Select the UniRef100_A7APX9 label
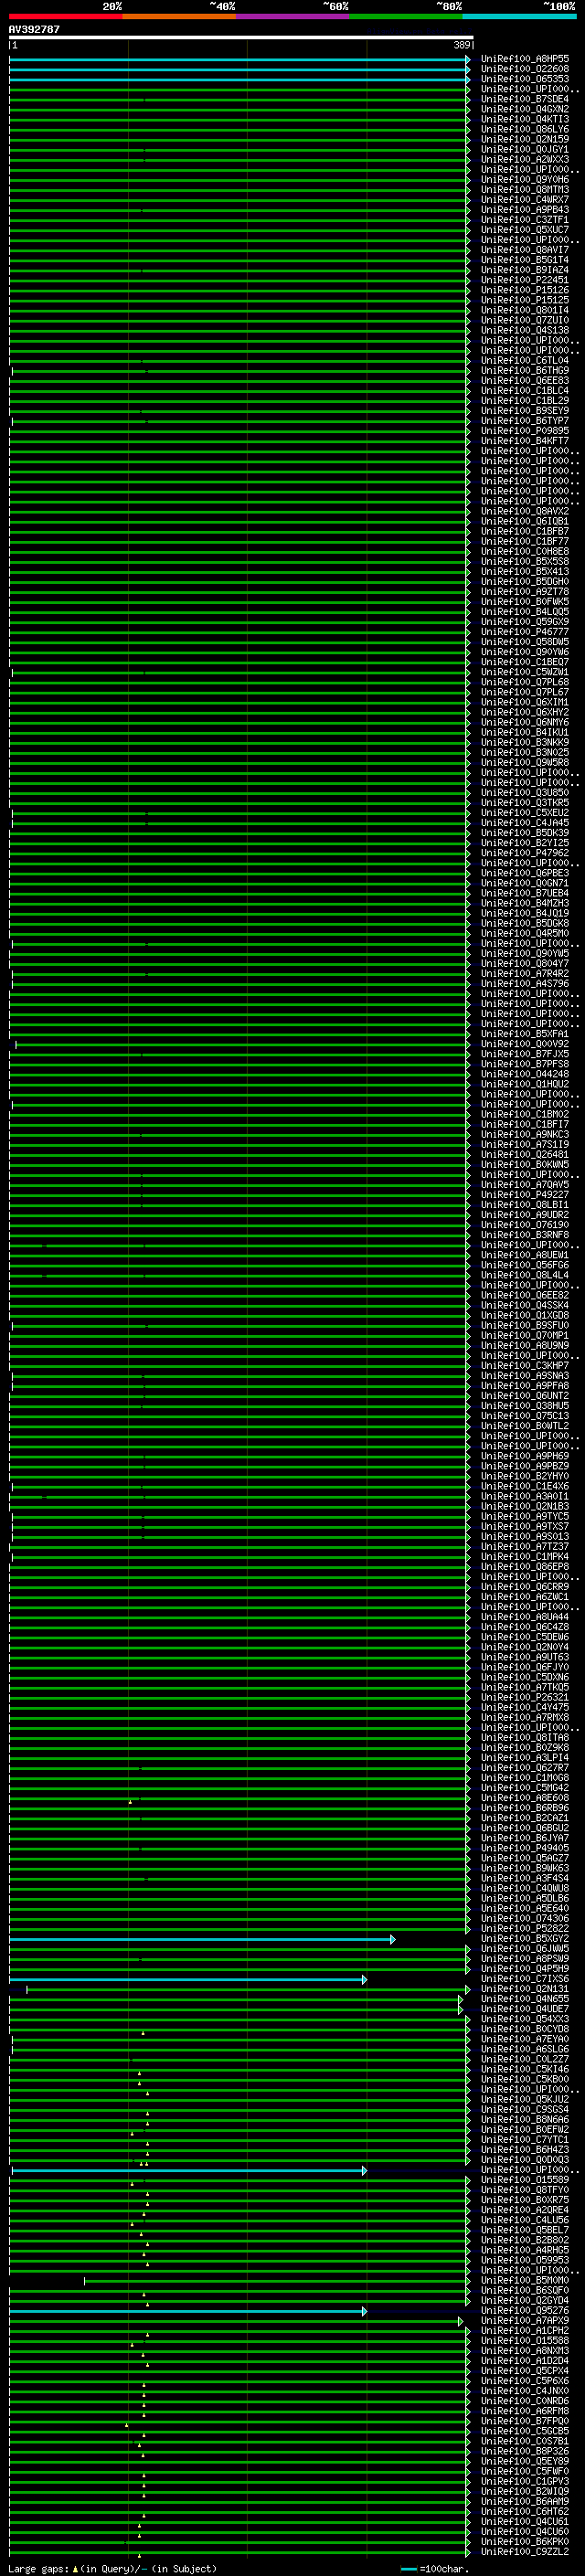Screen dimensions: 585x2576 click(x=525, y=2320)
